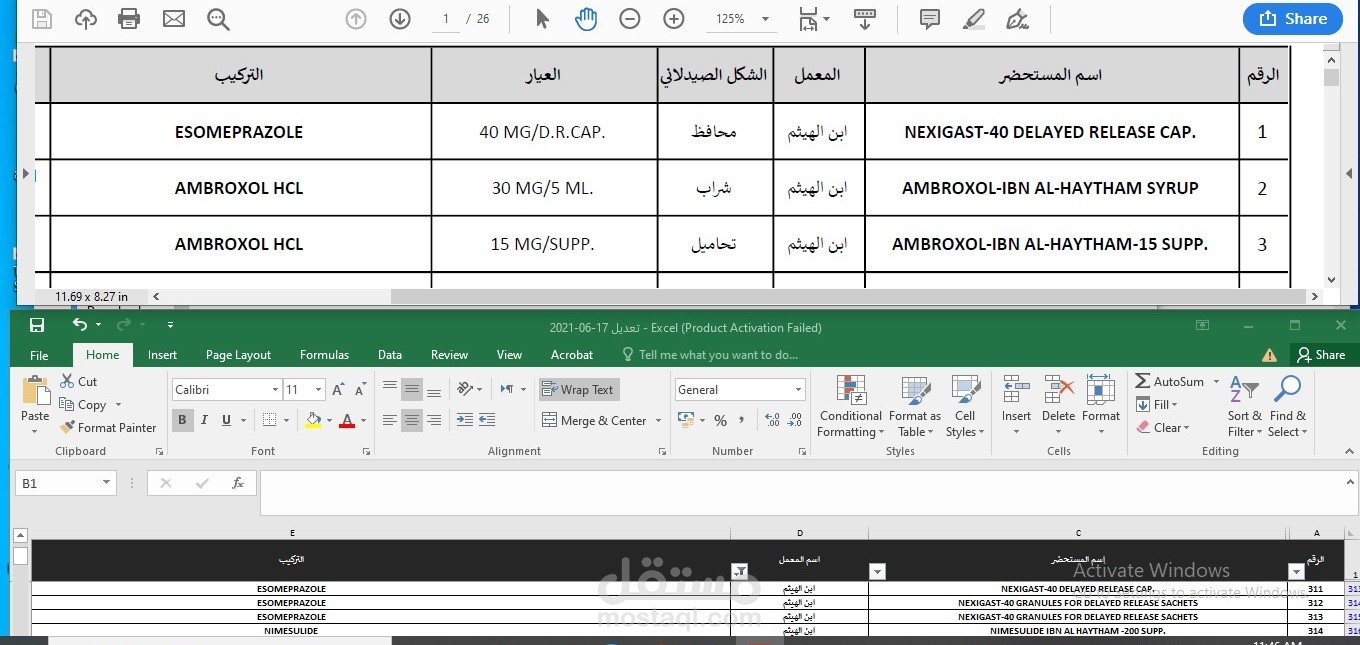Switch to the View ribbon tab
The height and width of the screenshot is (645, 1360).
509,355
